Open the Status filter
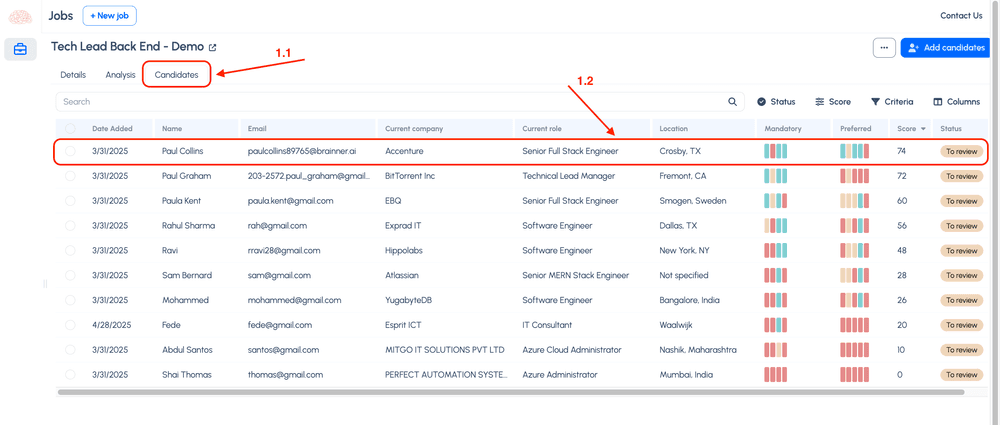This screenshot has width=1000, height=425. (776, 102)
